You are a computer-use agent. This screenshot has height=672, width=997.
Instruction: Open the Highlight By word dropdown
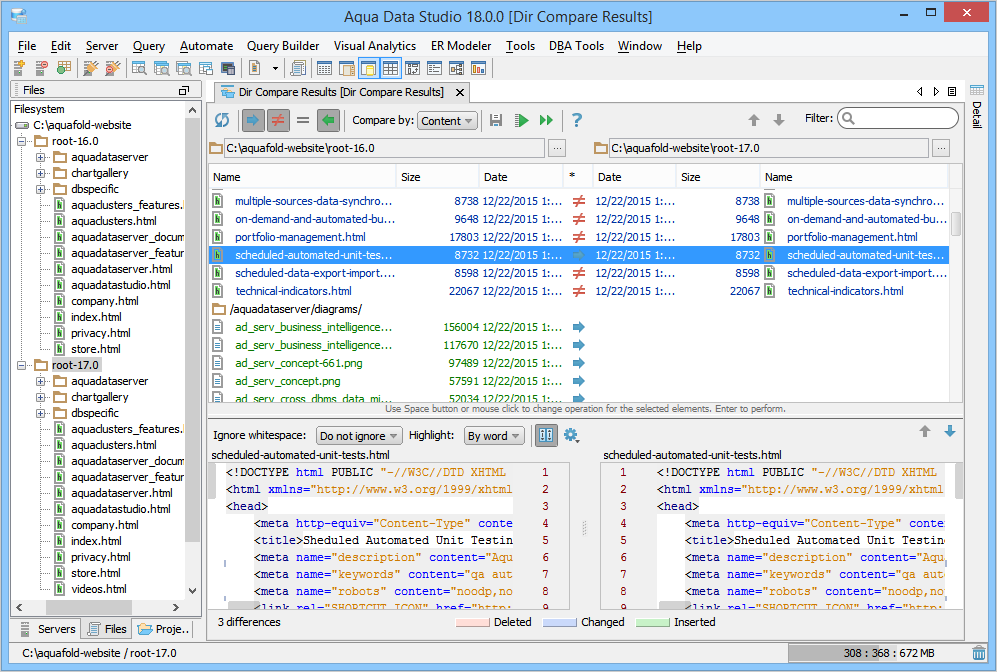pyautogui.click(x=494, y=436)
